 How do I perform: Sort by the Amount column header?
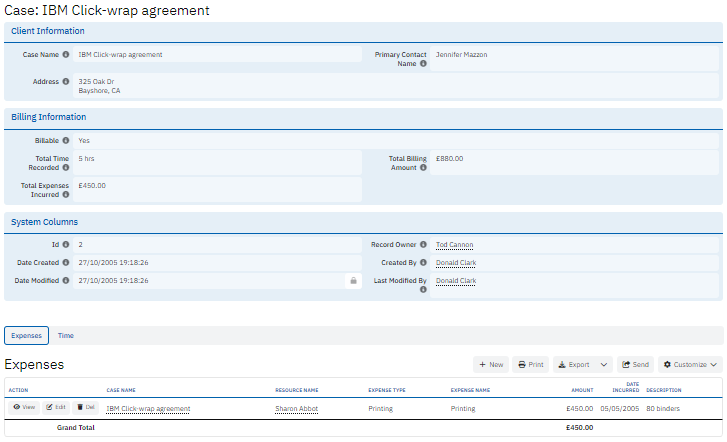(581, 390)
